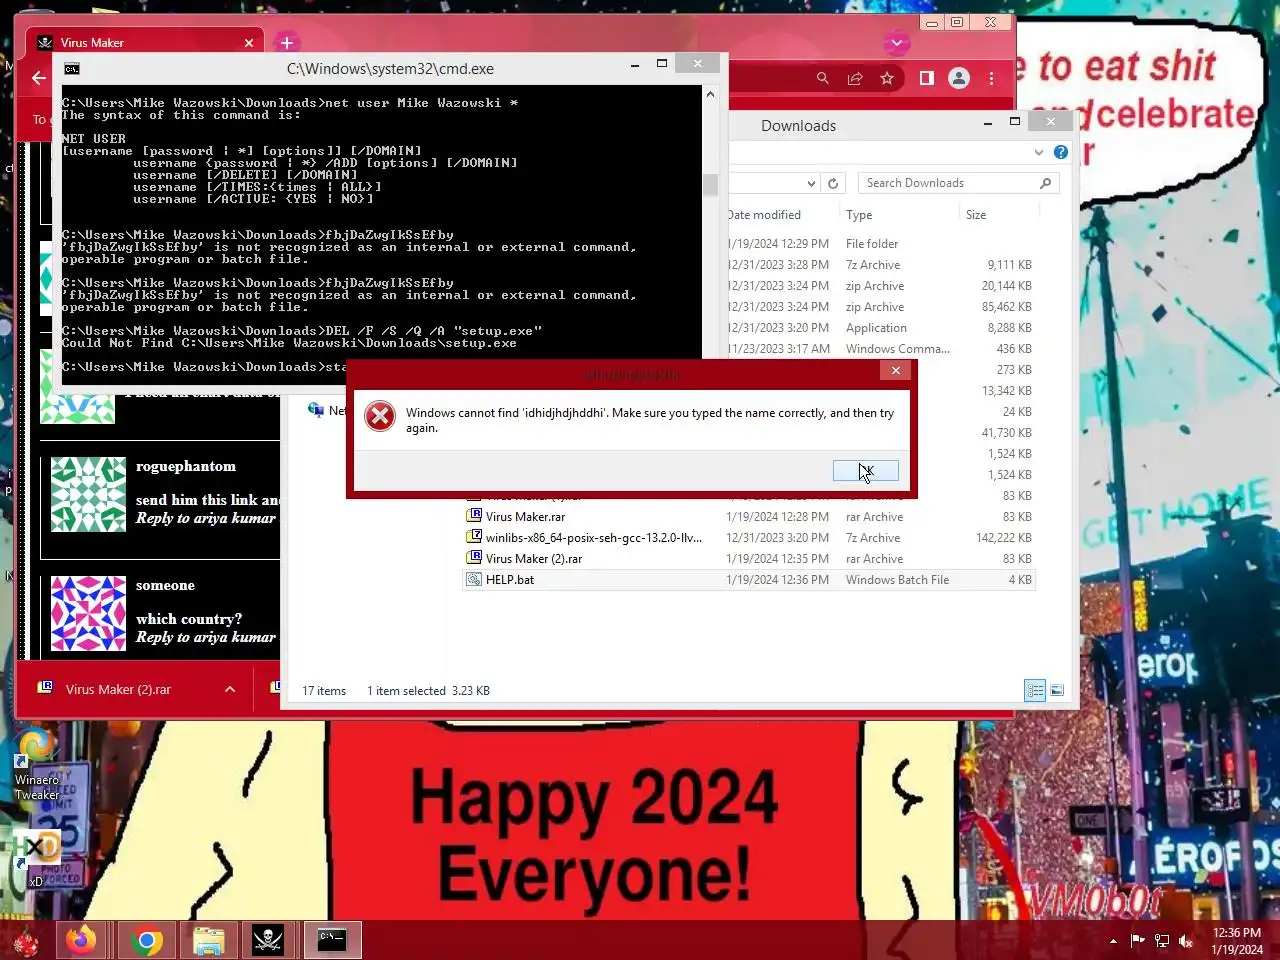Sort files by Size column
The width and height of the screenshot is (1280, 960).
[x=976, y=215]
